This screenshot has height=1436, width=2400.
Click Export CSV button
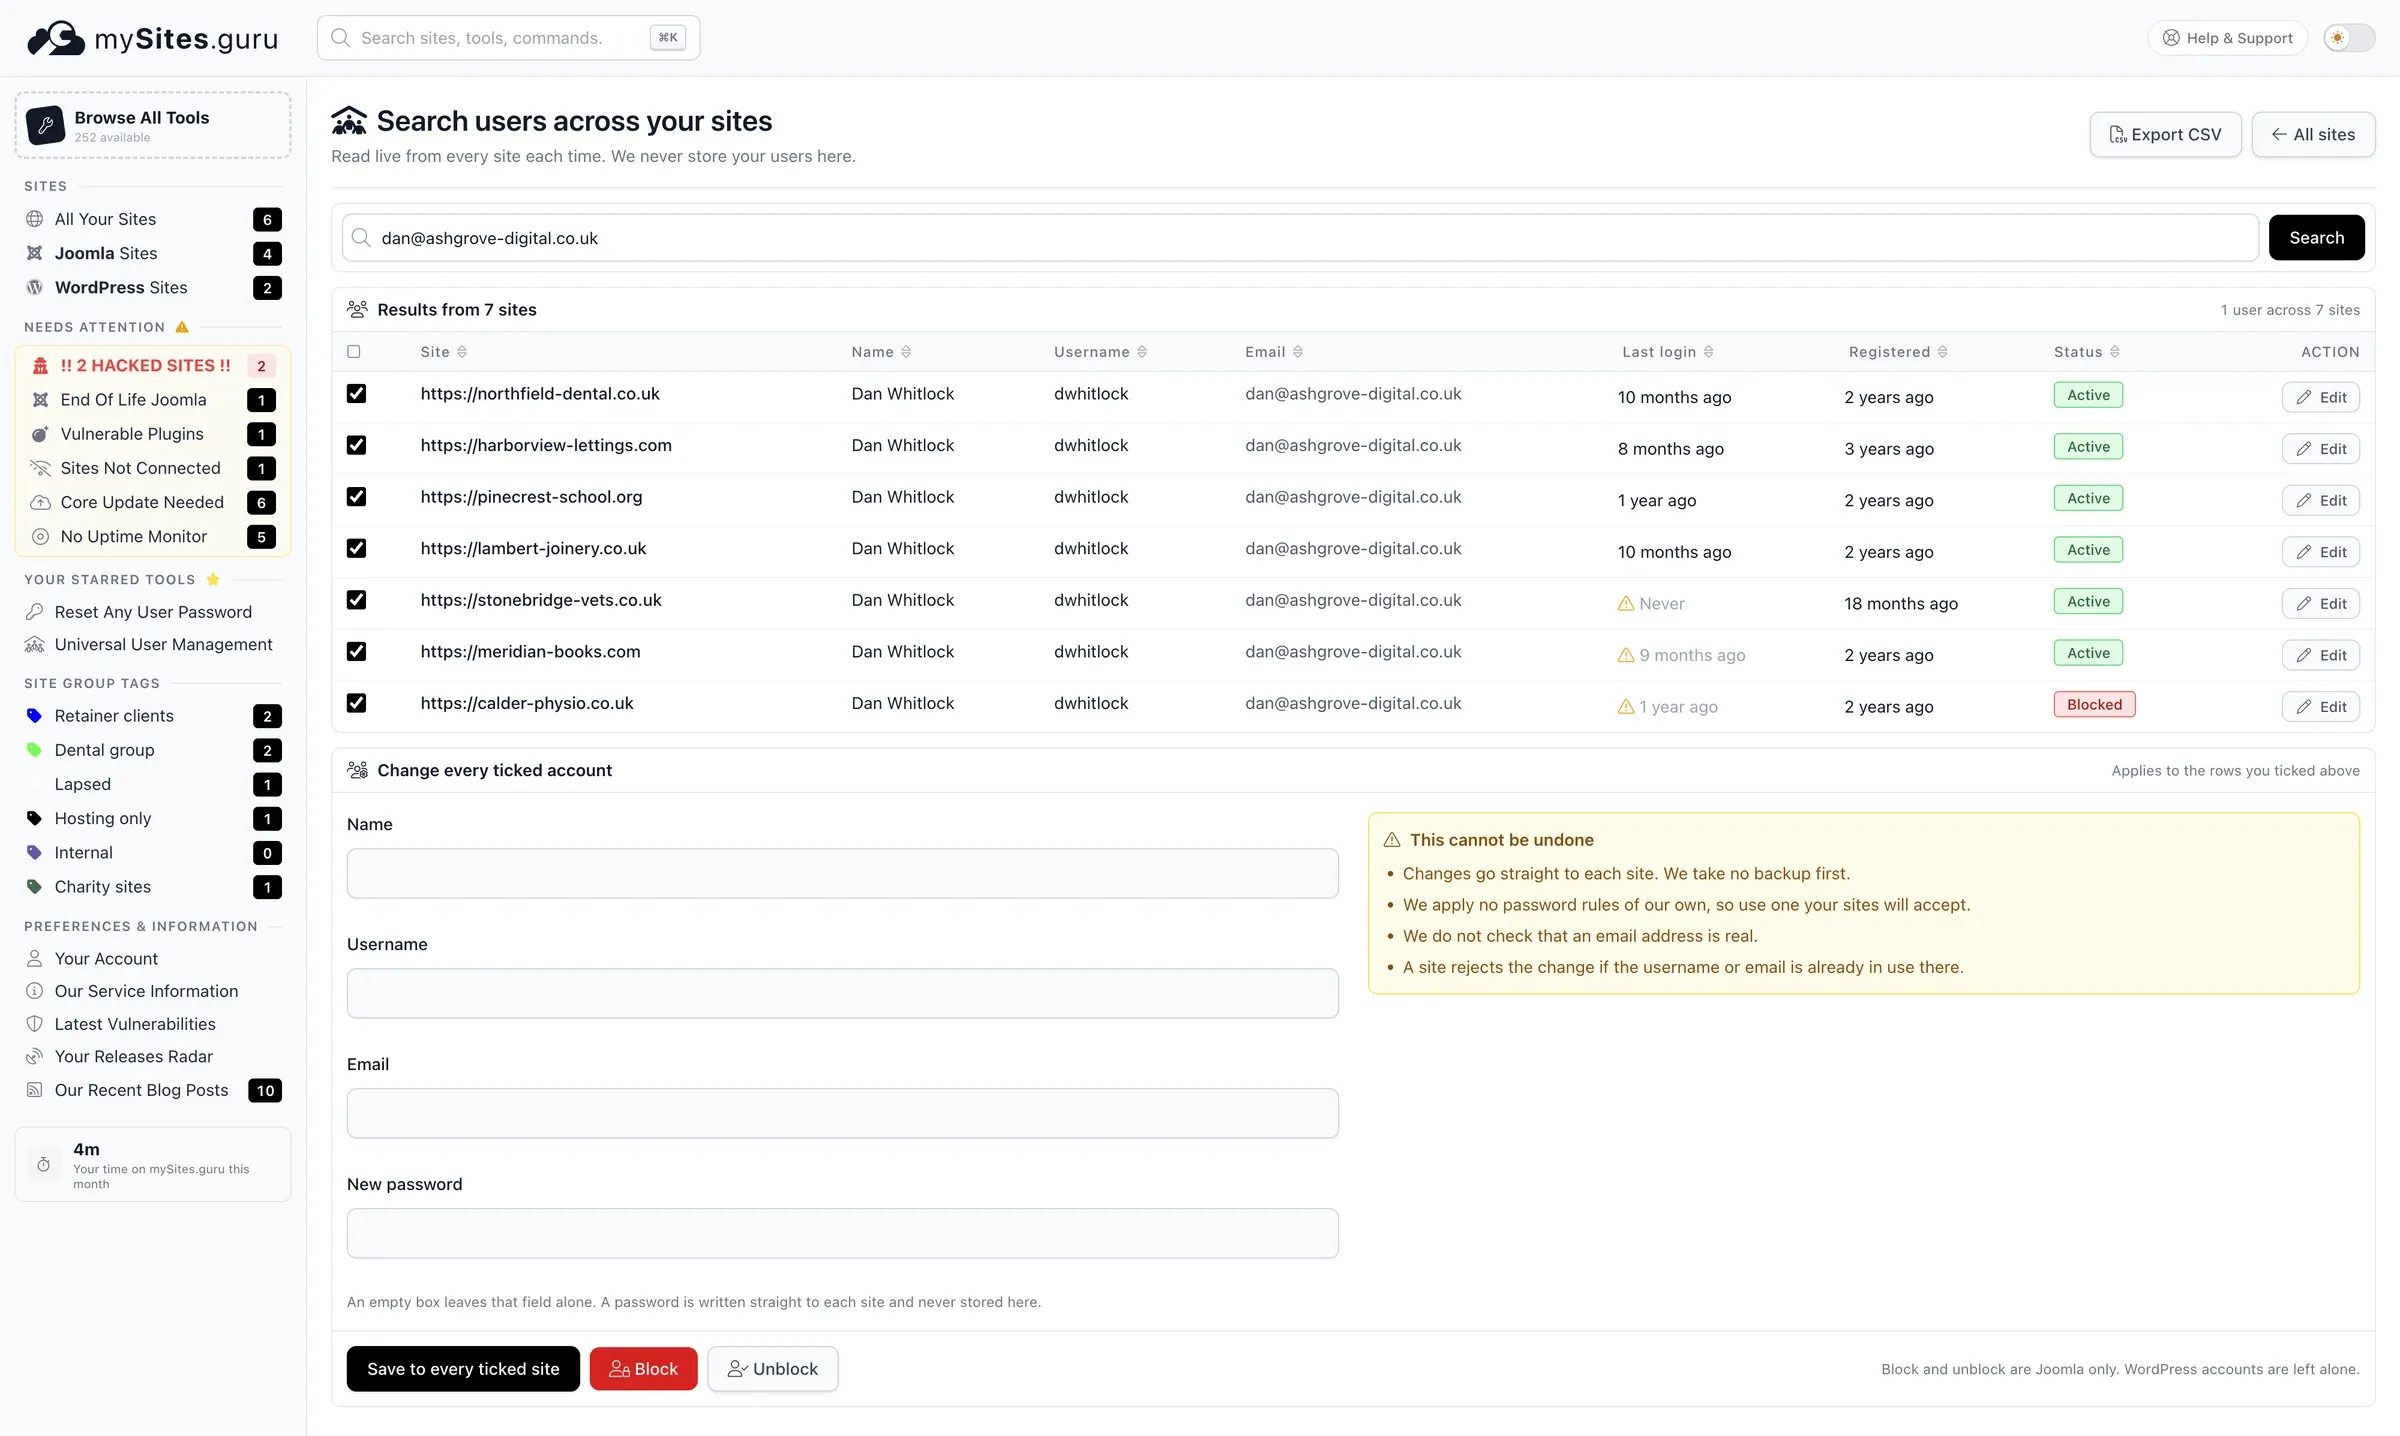[2165, 134]
